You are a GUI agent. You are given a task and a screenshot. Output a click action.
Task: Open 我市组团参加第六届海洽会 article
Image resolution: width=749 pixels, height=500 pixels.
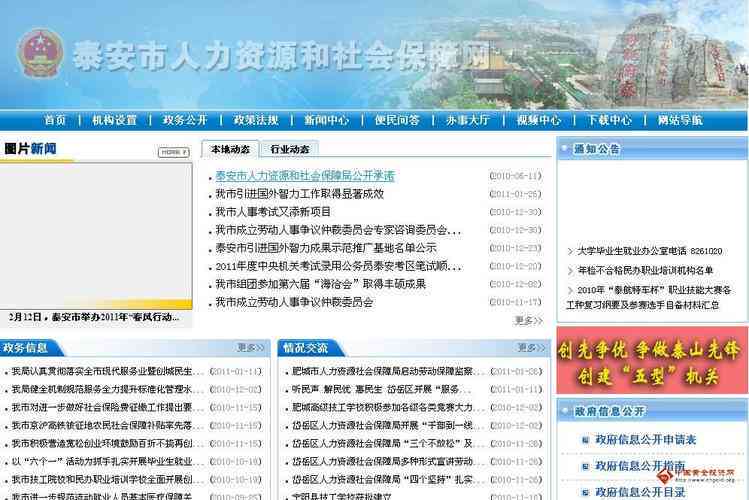[x=321, y=284]
